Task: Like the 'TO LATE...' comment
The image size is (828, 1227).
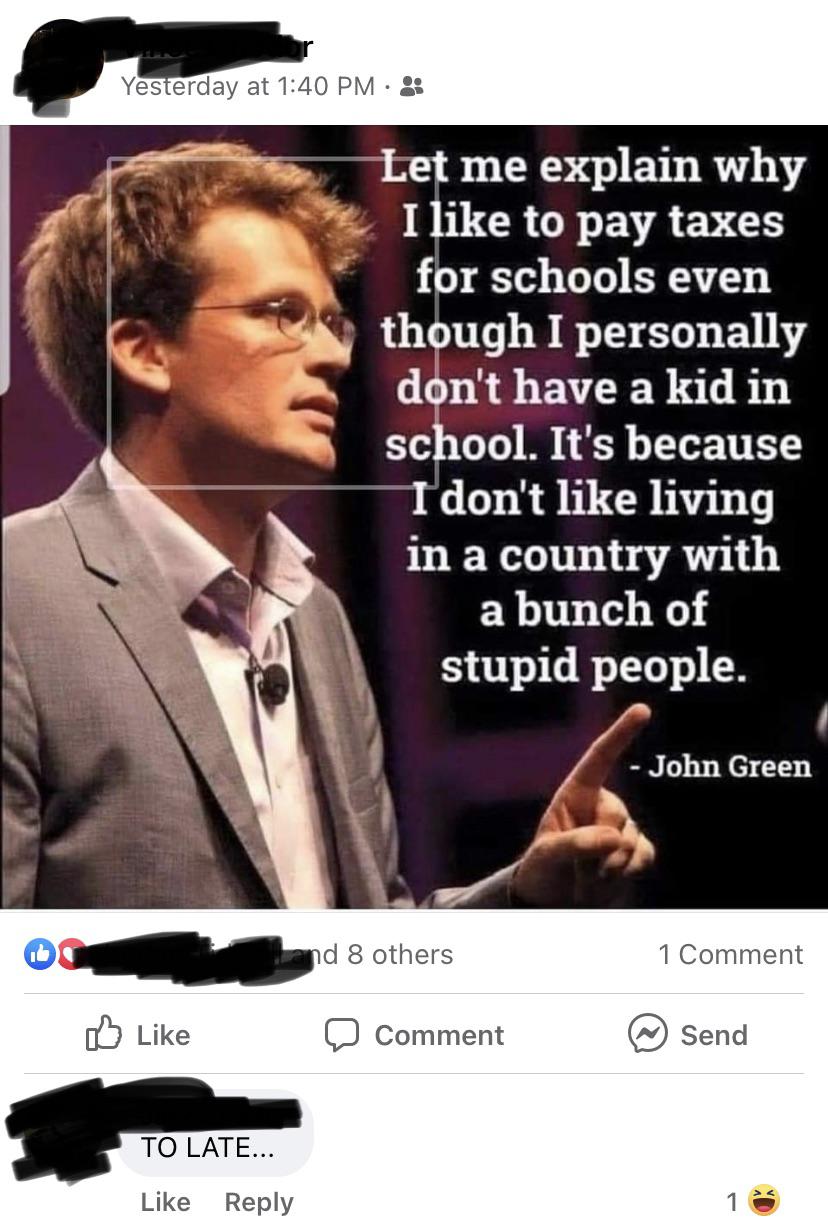Action: (165, 1202)
